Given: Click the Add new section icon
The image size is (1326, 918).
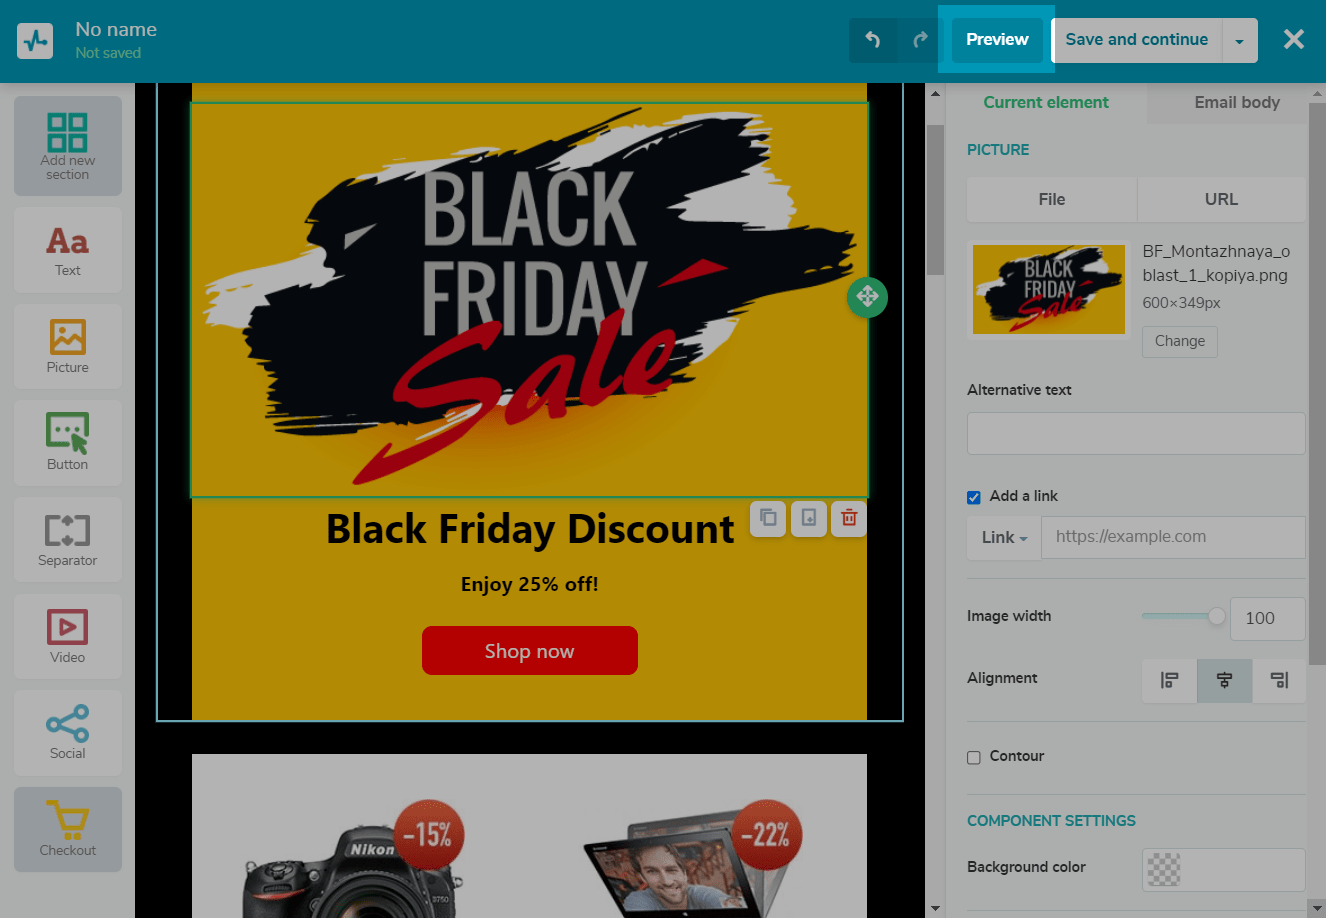Looking at the screenshot, I should click(x=68, y=132).
